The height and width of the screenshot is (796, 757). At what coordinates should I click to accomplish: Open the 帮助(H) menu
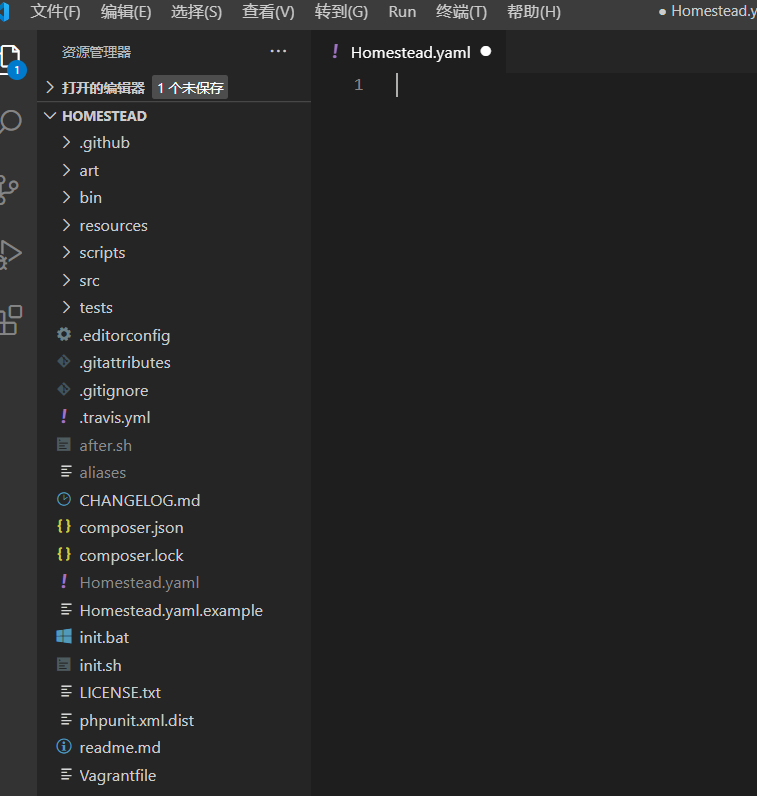pos(534,11)
